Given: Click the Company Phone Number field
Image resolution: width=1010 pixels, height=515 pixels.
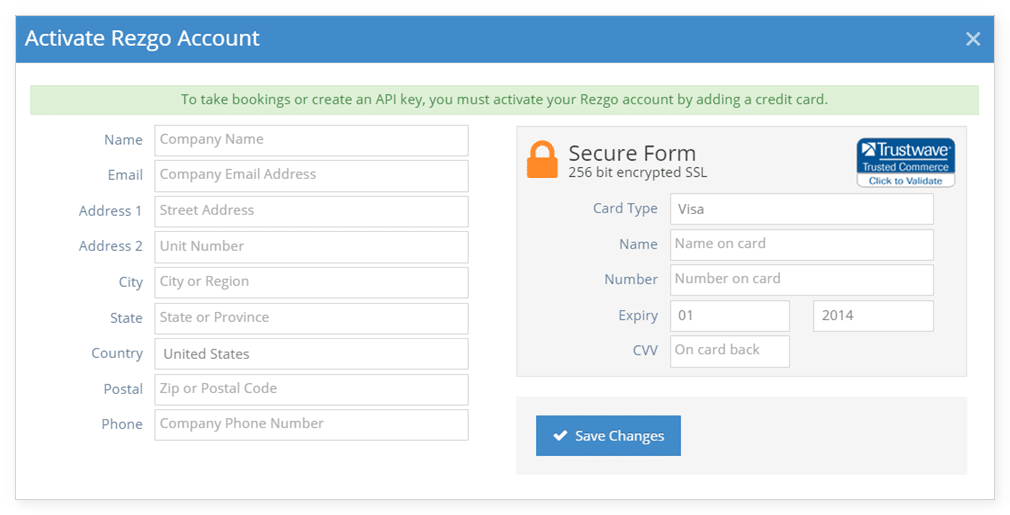Looking at the screenshot, I should pyautogui.click(x=311, y=425).
